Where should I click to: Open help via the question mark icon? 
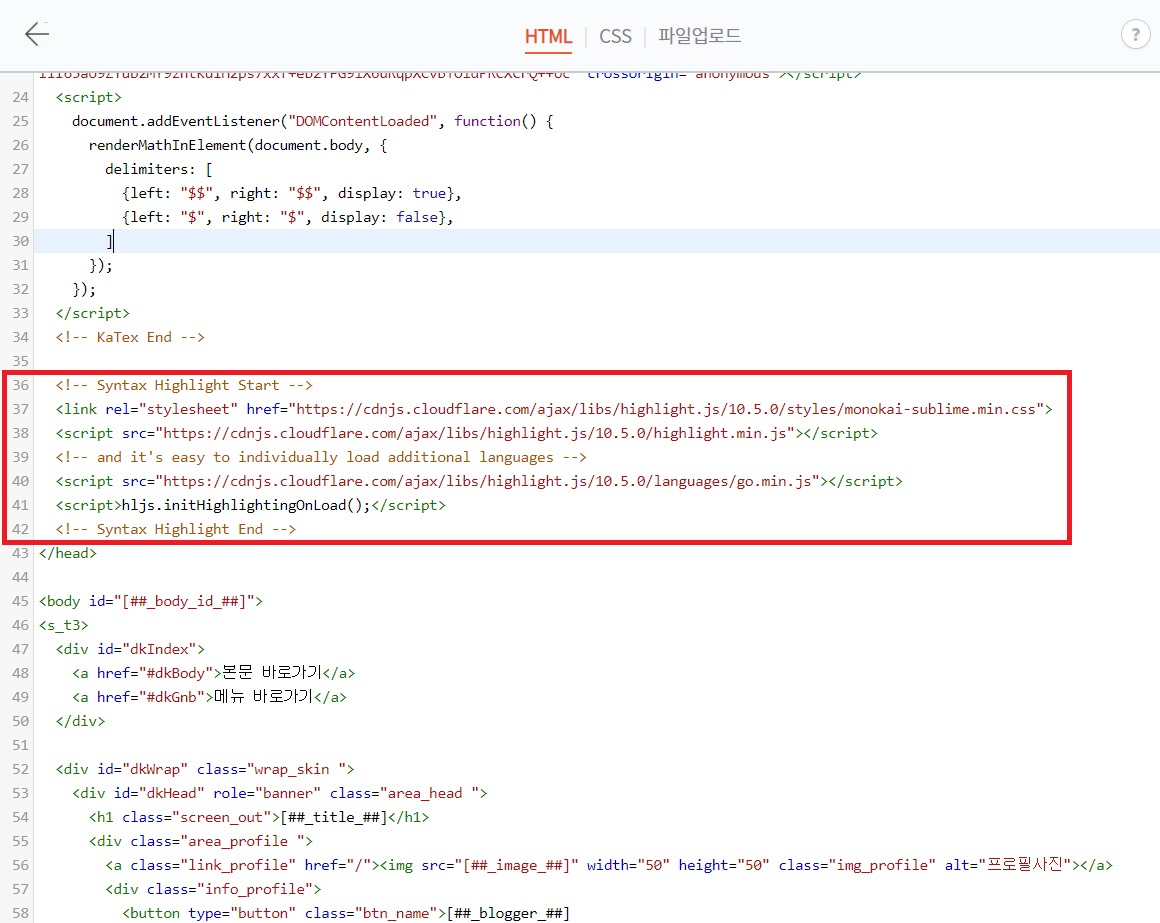[1135, 34]
